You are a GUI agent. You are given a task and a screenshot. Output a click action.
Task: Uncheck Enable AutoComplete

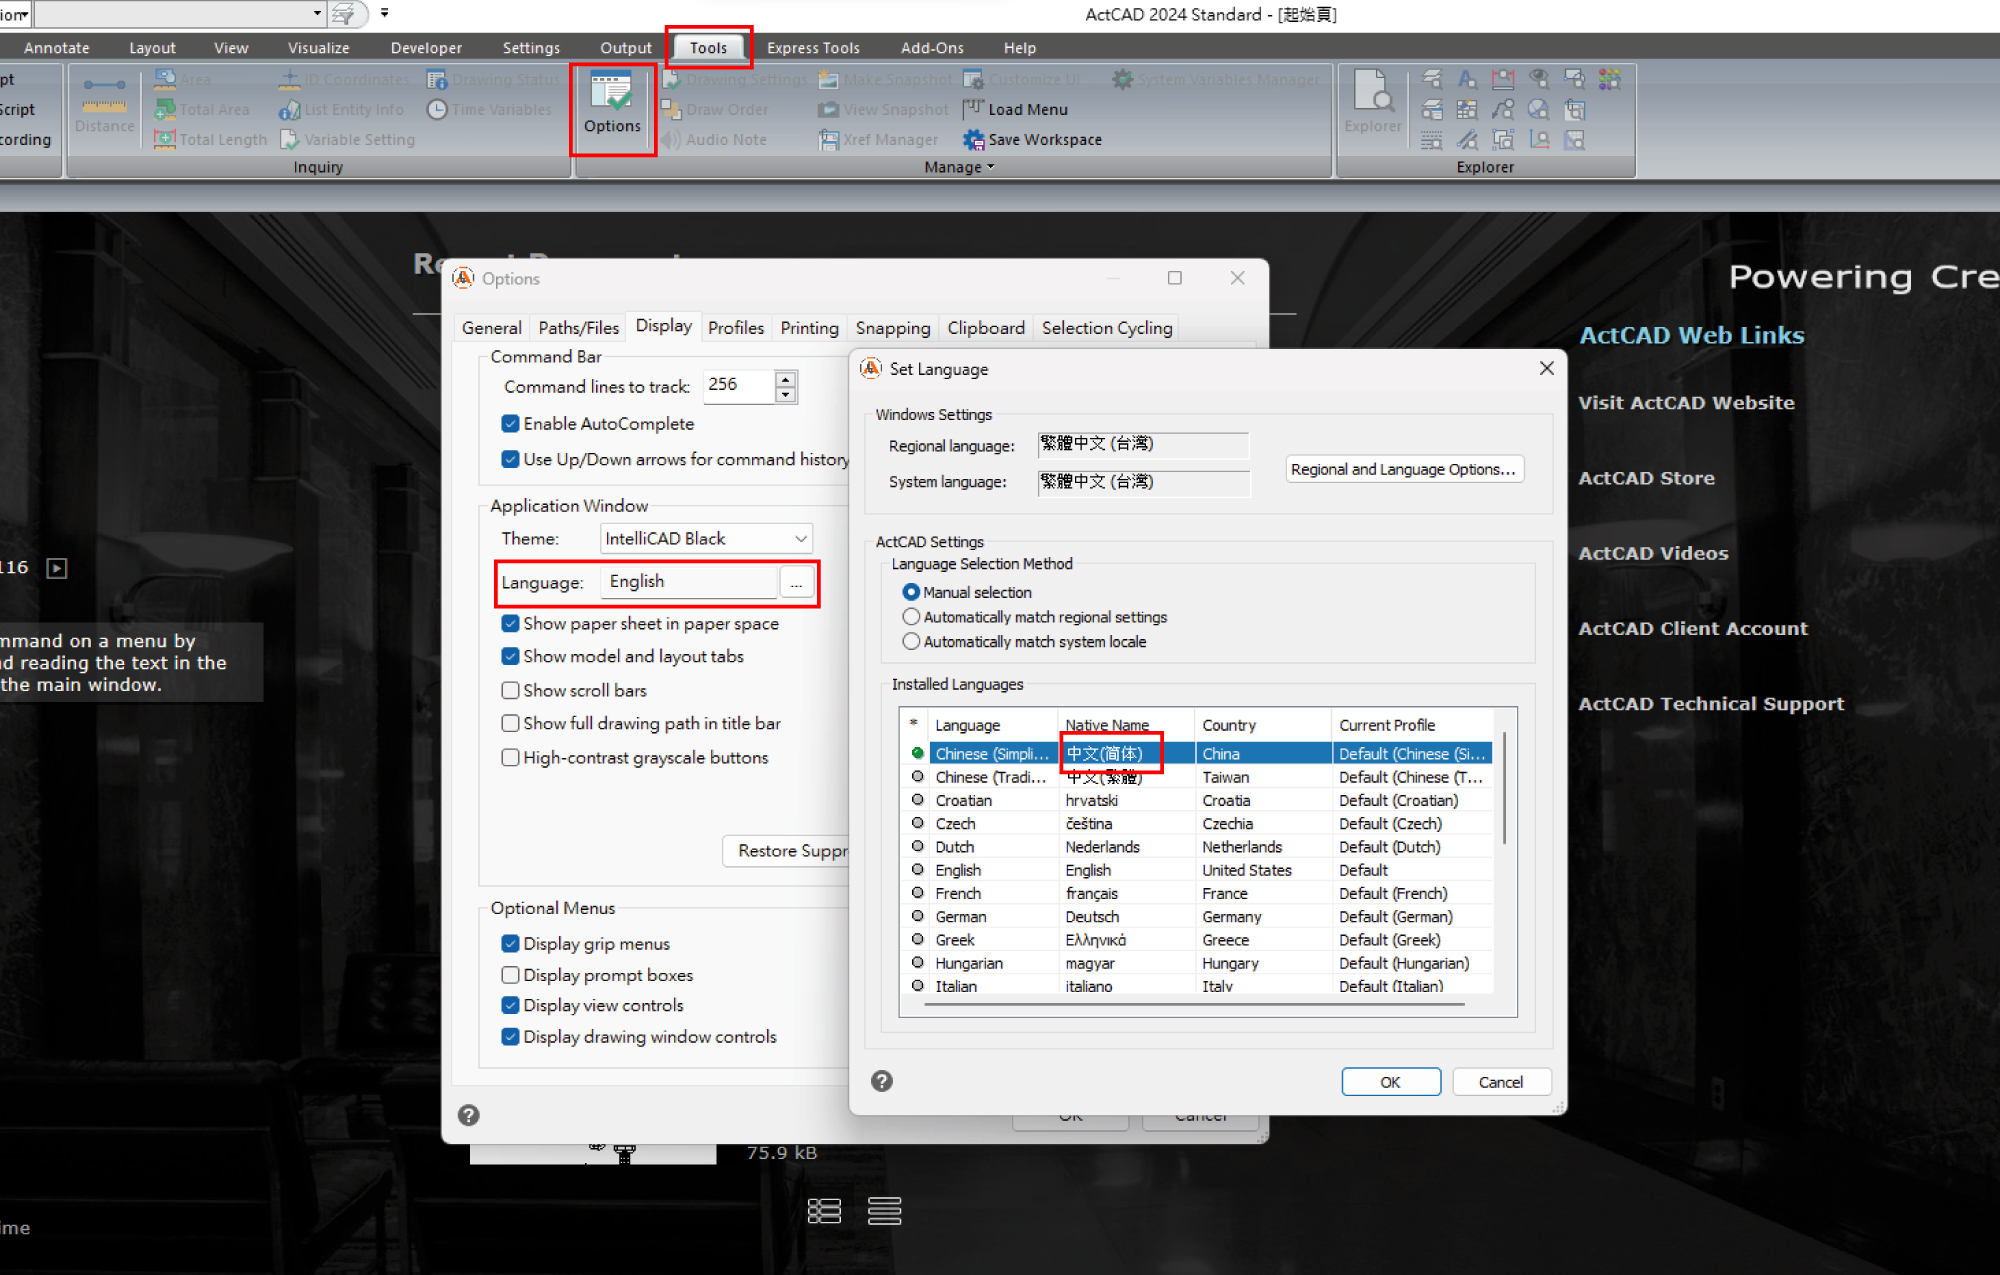511,424
